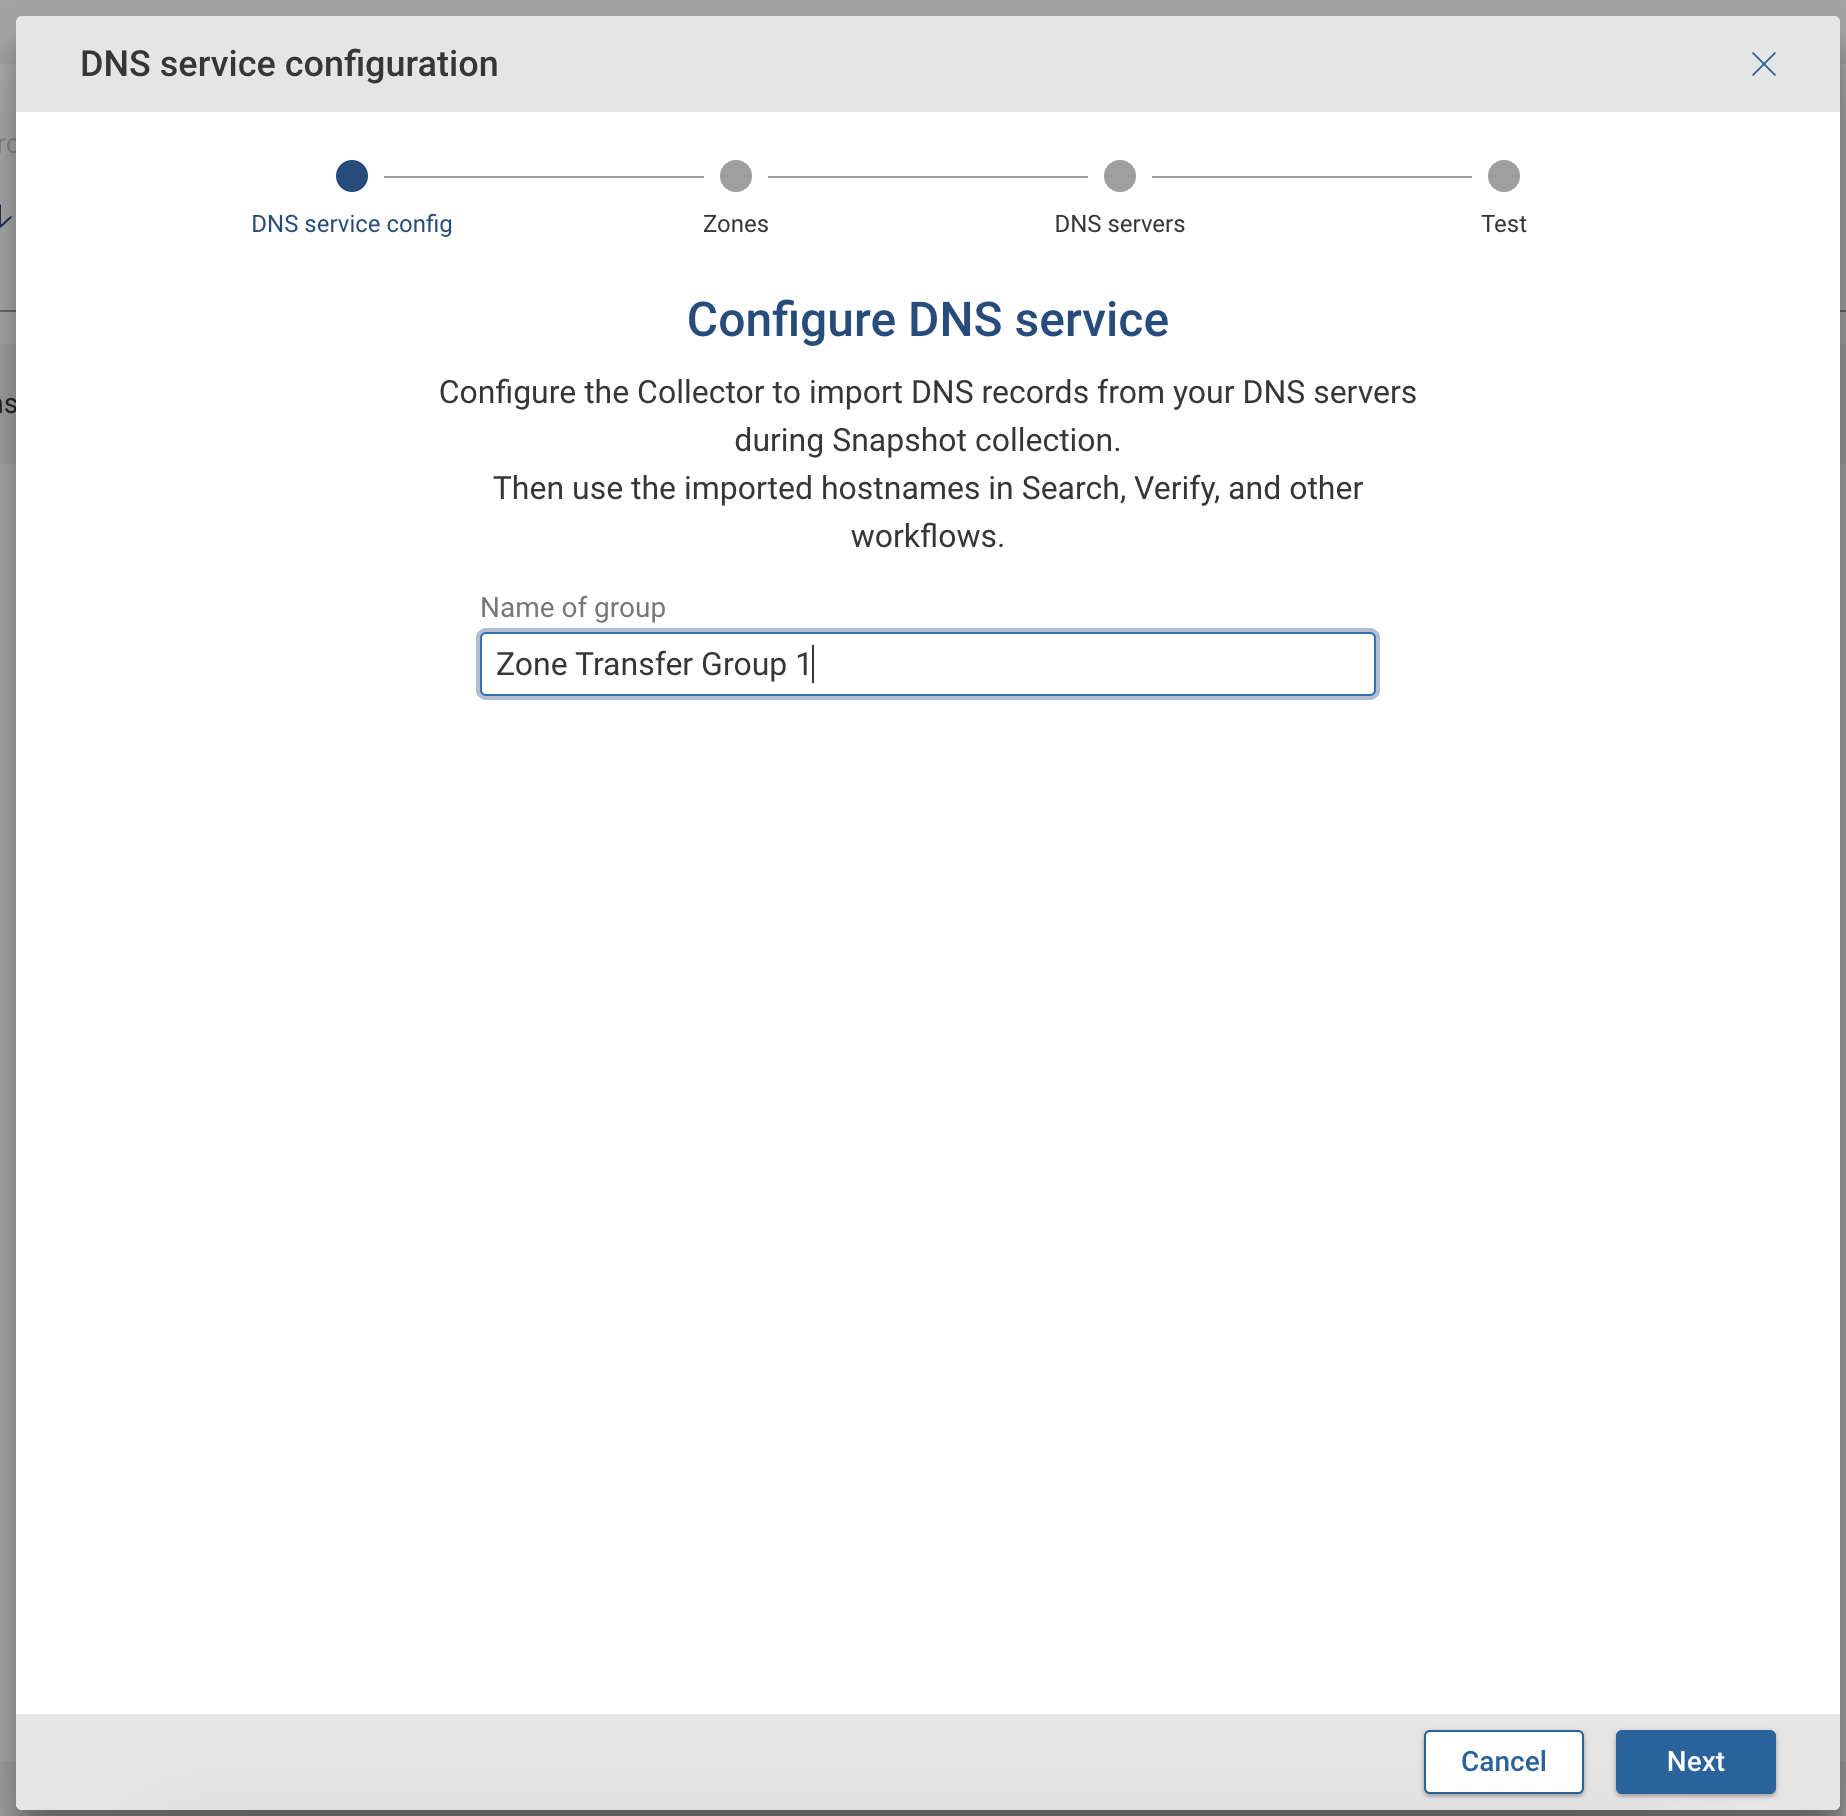Click the "Name of group" field label
Image resolution: width=1846 pixels, height=1816 pixels.
coord(572,607)
